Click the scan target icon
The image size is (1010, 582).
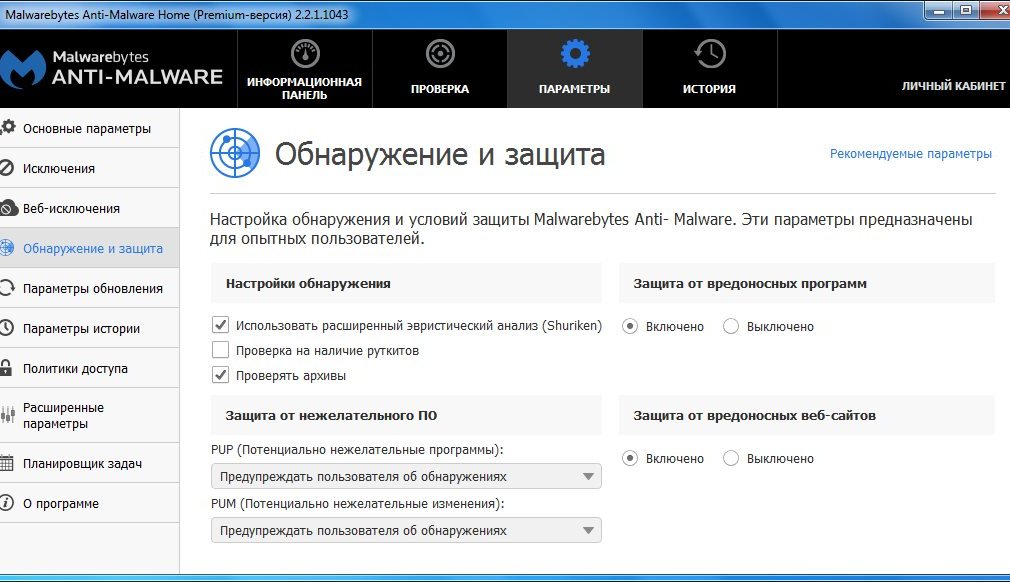(440, 54)
